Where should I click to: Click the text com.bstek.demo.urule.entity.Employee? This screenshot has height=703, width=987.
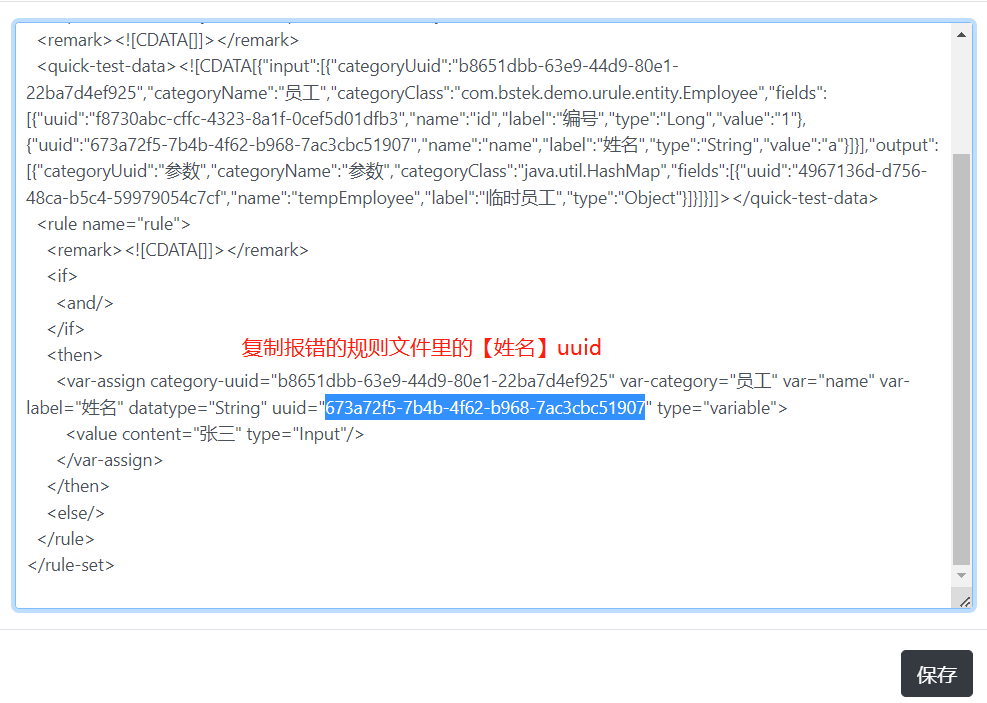[609, 93]
